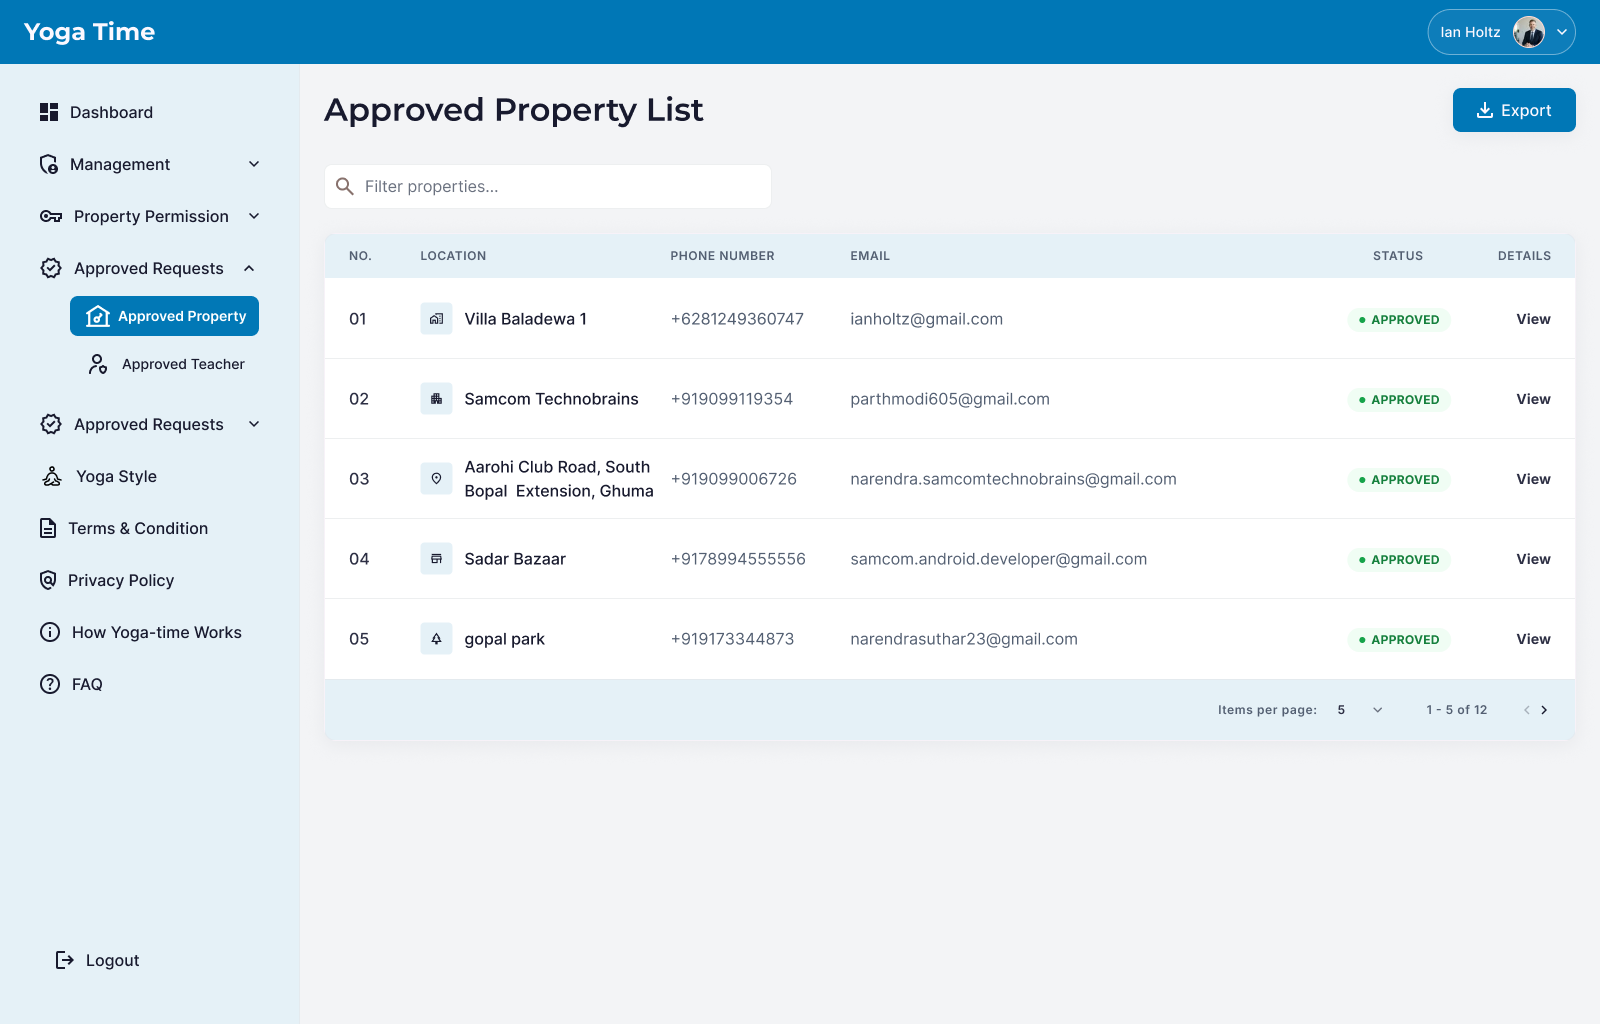The image size is (1600, 1024).
Task: Click Ian Holtz profile avatar
Action: 1529,32
